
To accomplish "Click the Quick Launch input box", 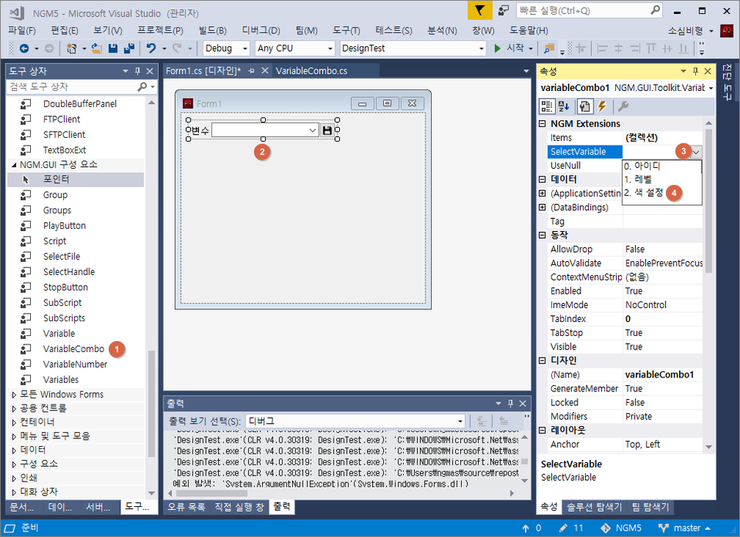I will point(583,10).
